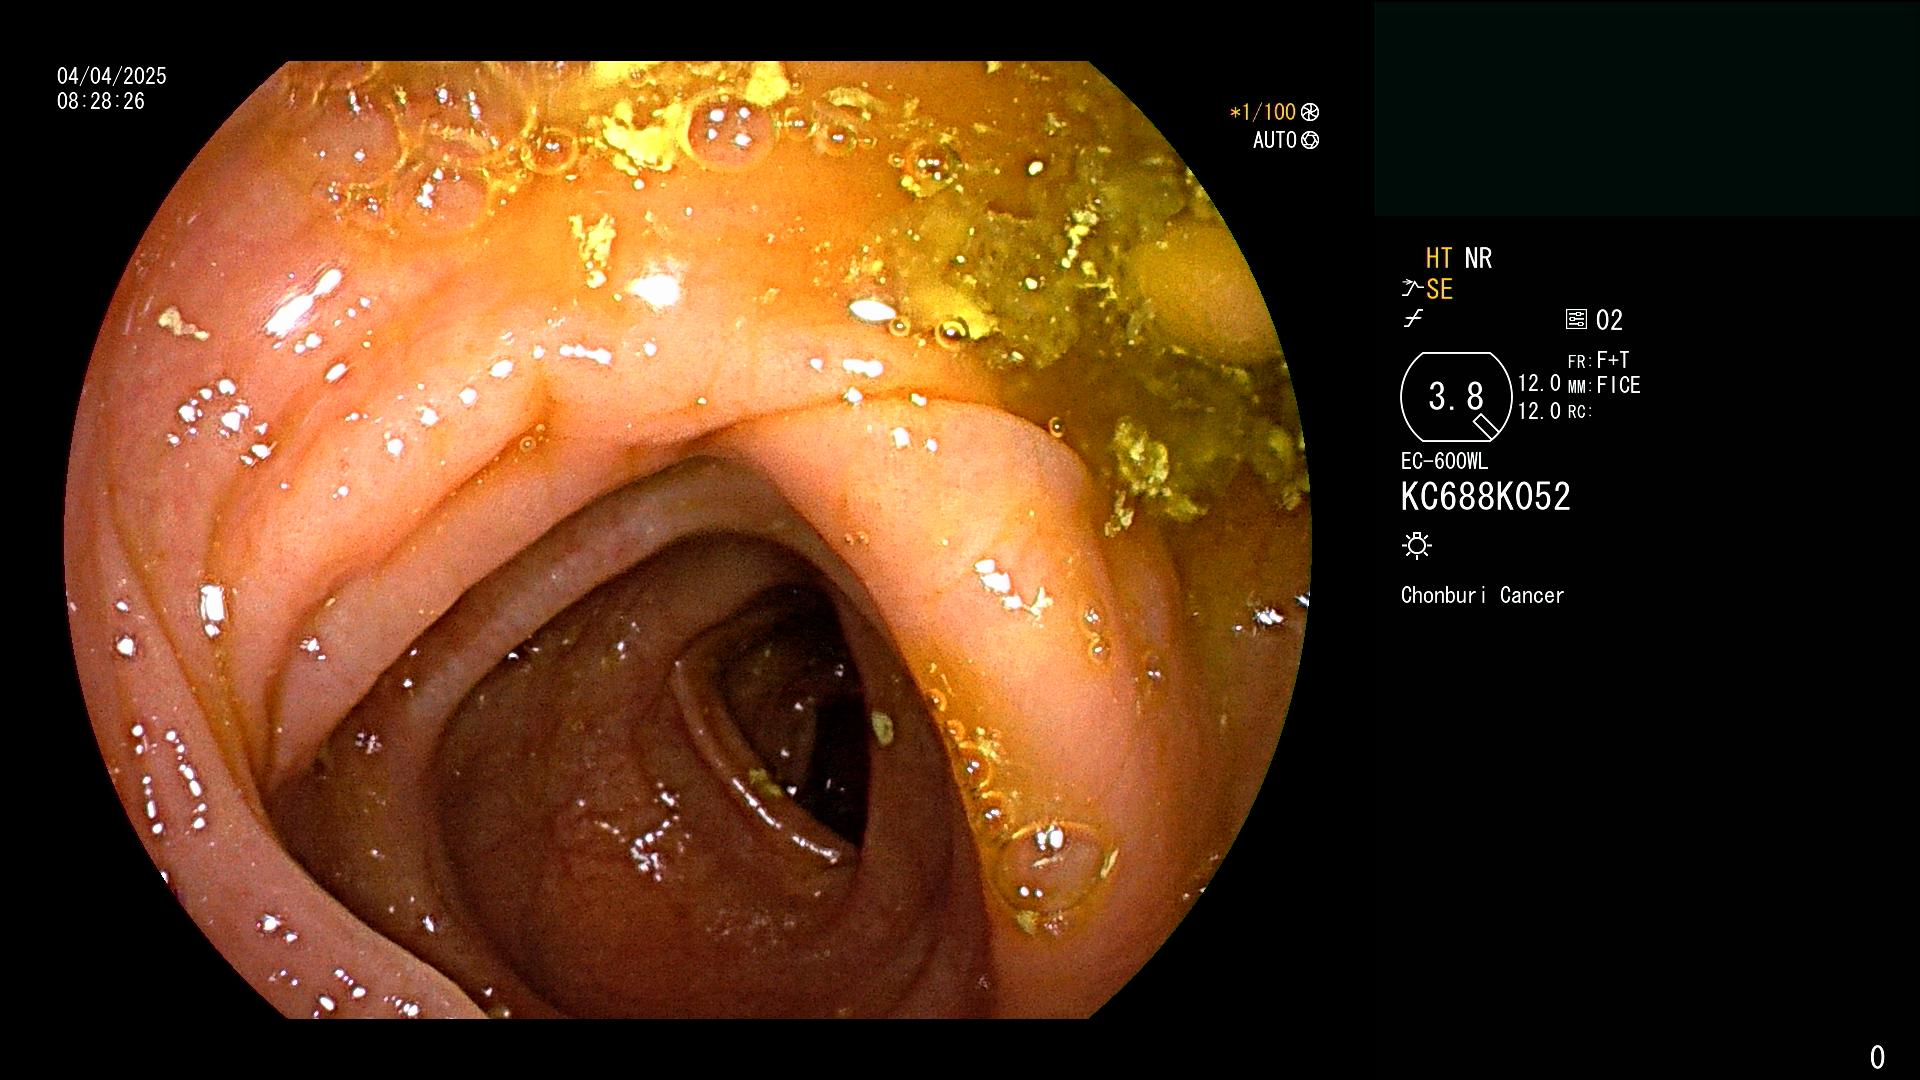Click the scope model EC-600WL
Screen dimensions: 1920x1080
1444,461
